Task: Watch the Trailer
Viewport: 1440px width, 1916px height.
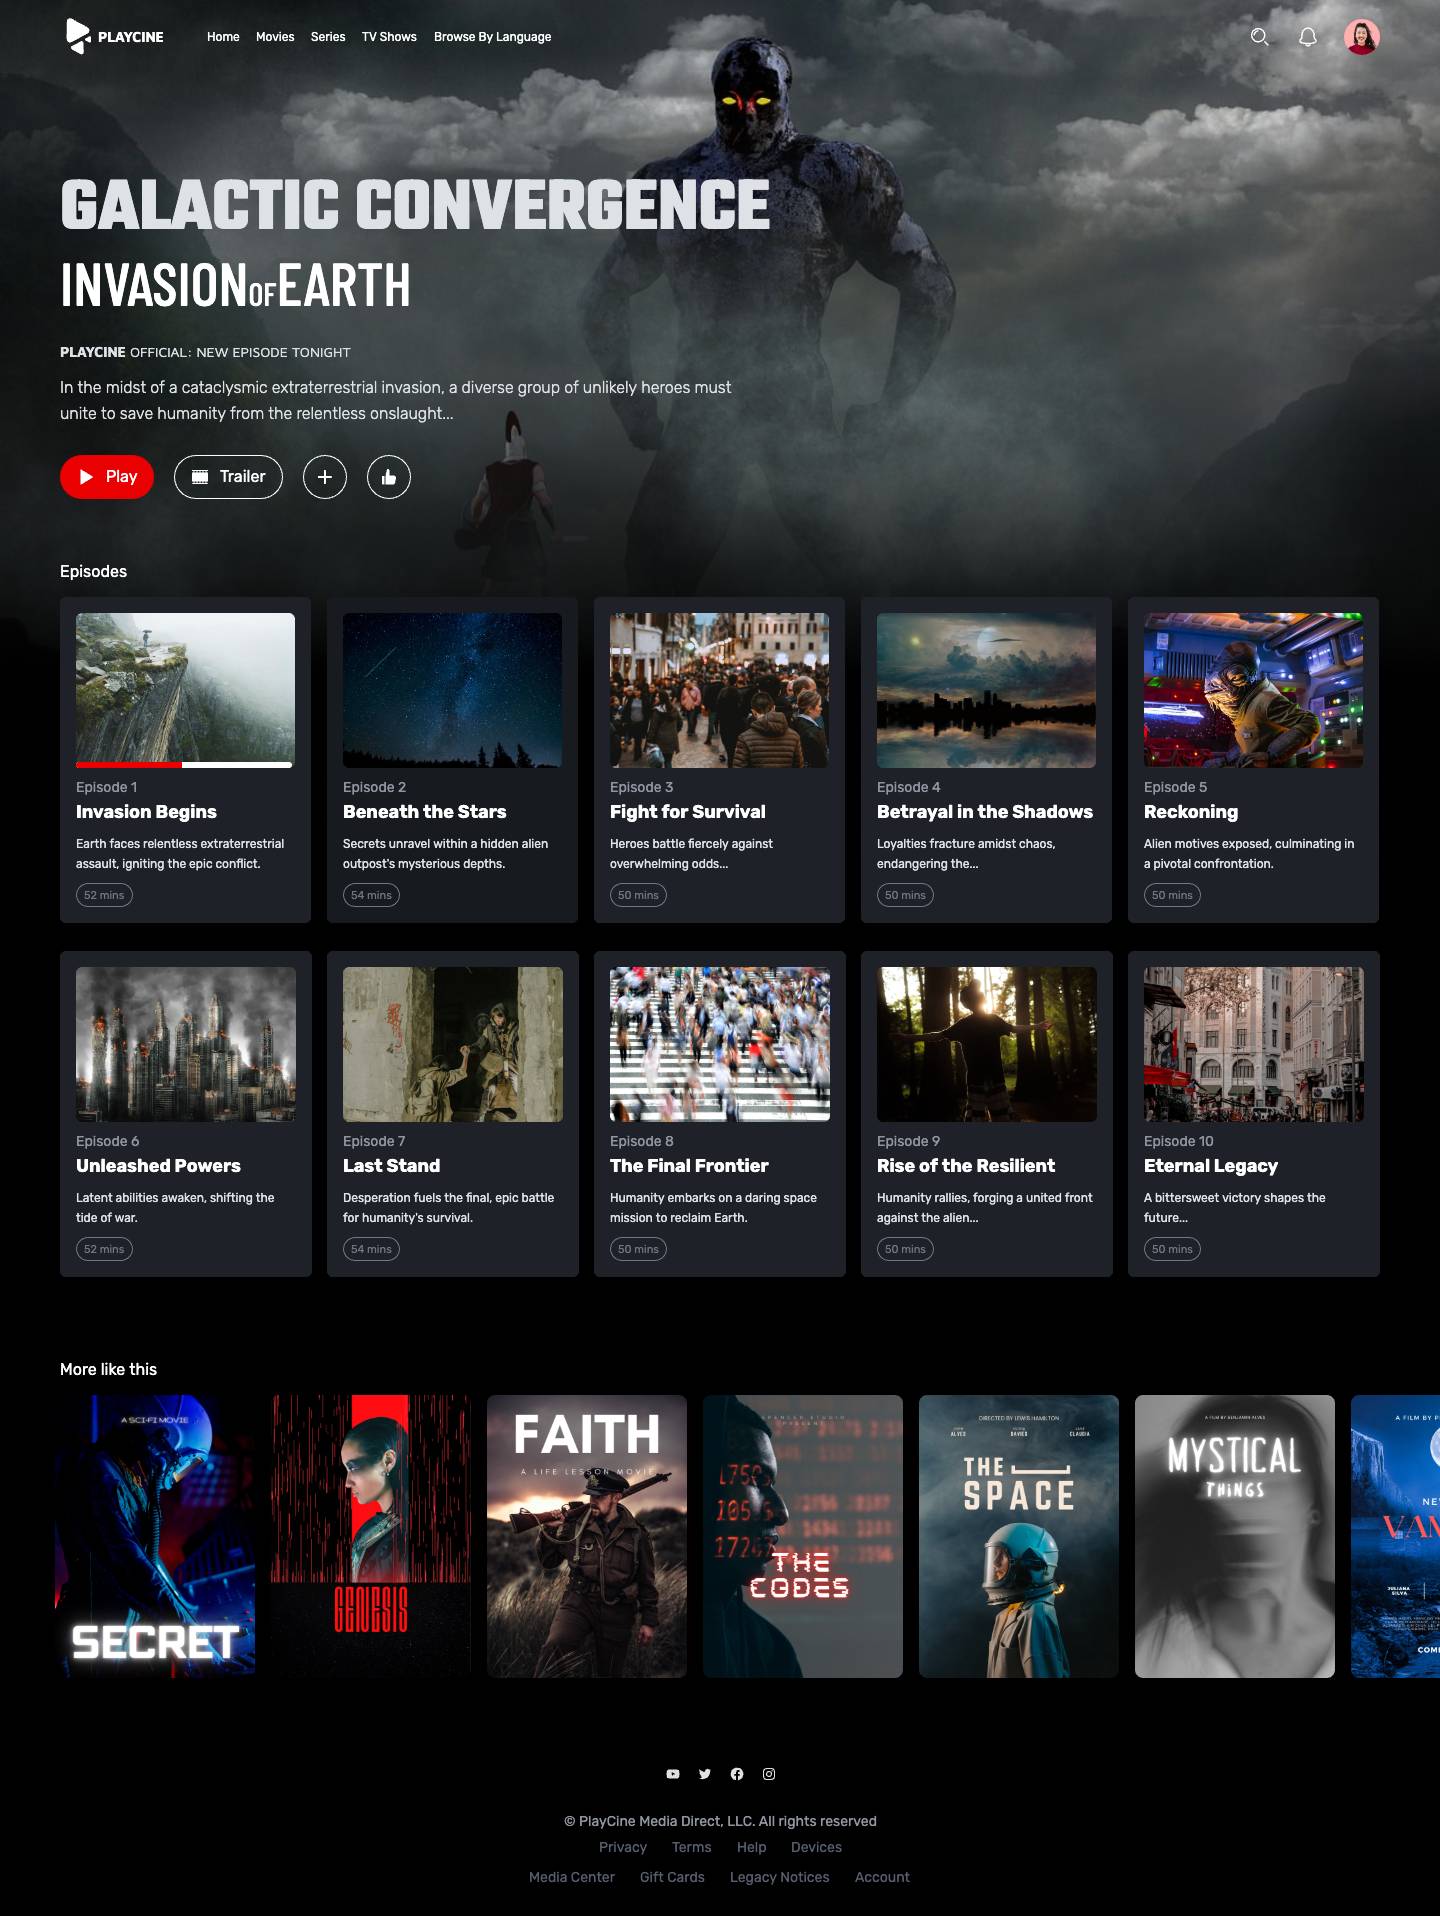Action: (x=228, y=477)
